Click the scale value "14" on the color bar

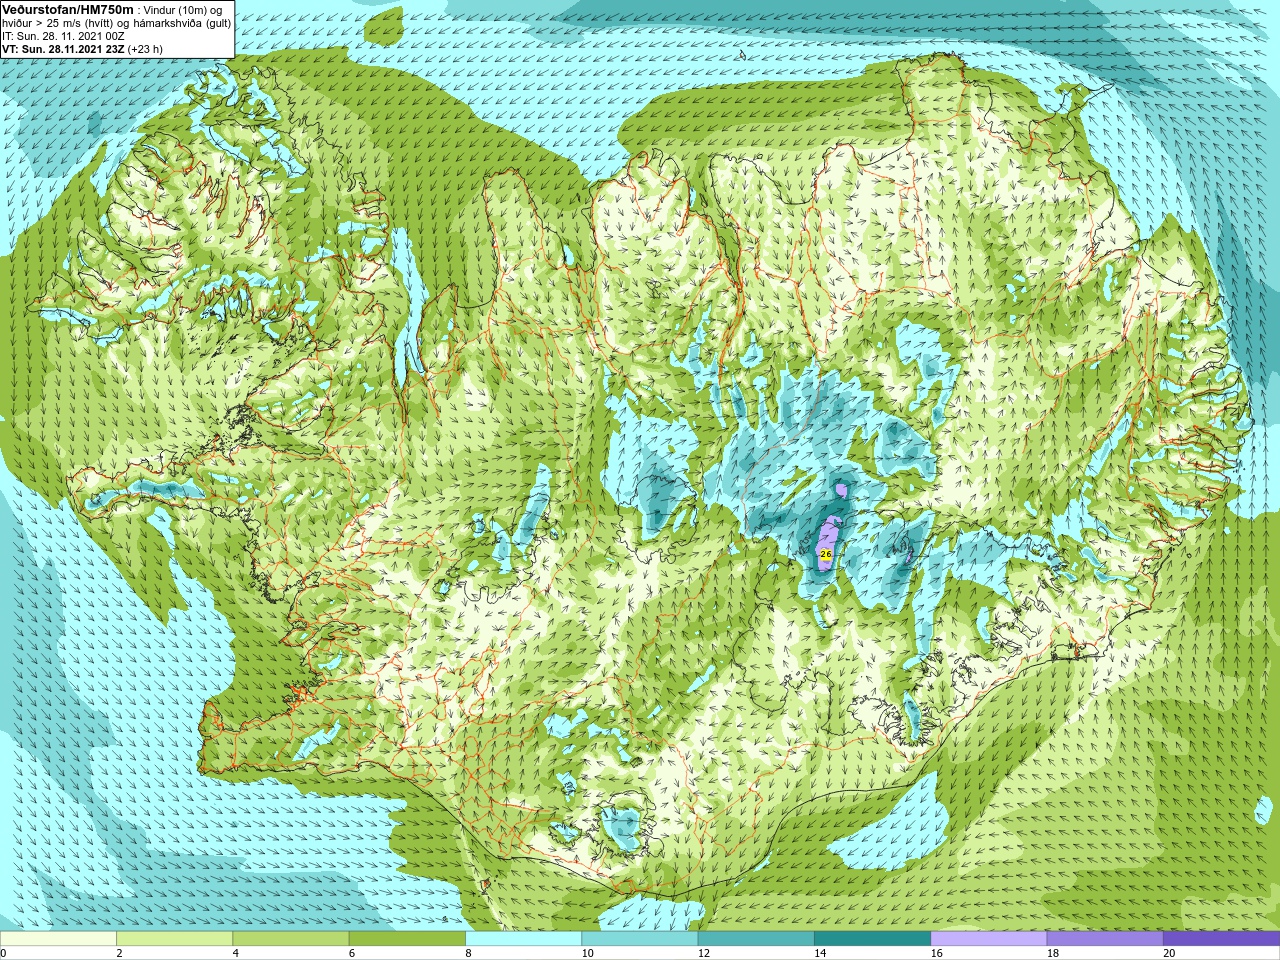pos(820,953)
